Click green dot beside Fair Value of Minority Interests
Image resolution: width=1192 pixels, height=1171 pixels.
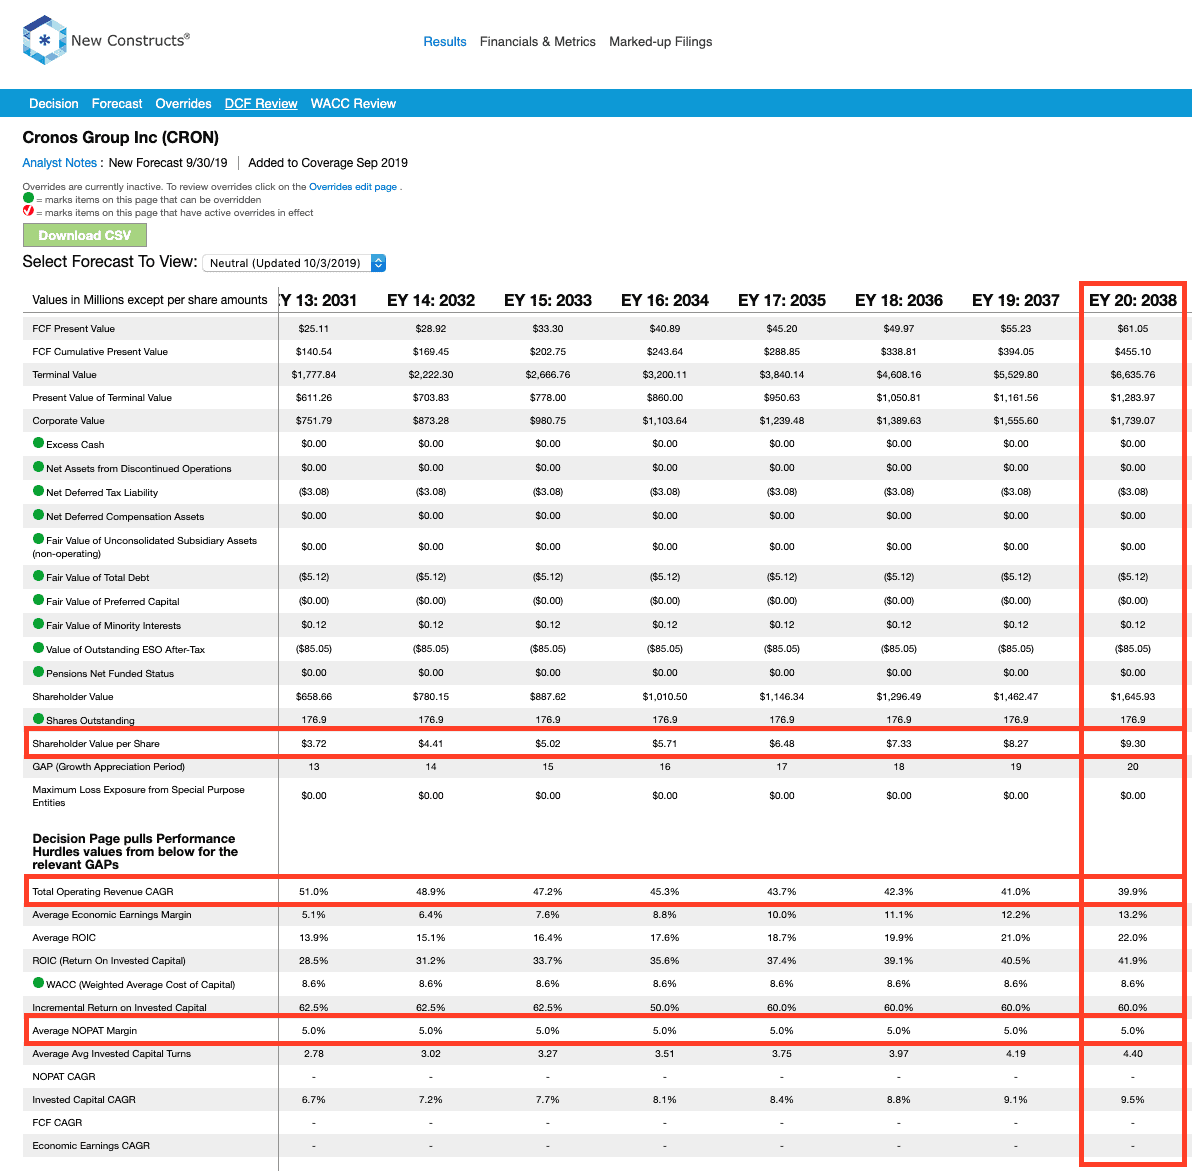(x=38, y=624)
